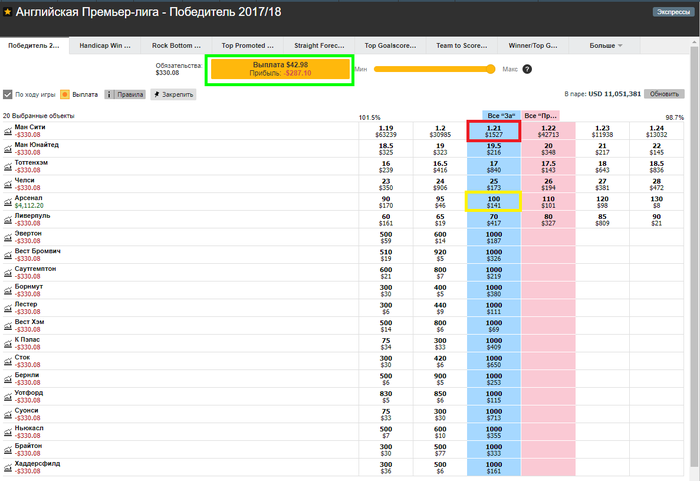The width and height of the screenshot is (700, 481).
Task: Click the Обновить button
Action: (664, 94)
